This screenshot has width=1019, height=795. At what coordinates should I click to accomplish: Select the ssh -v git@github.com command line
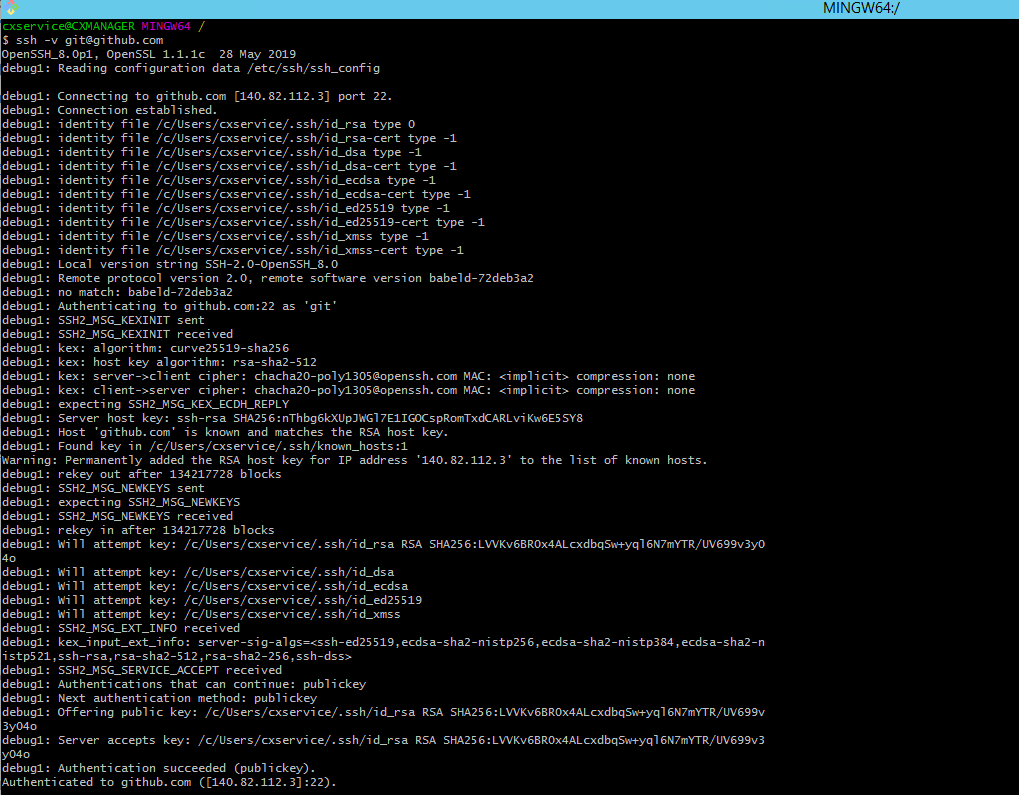click(80, 40)
